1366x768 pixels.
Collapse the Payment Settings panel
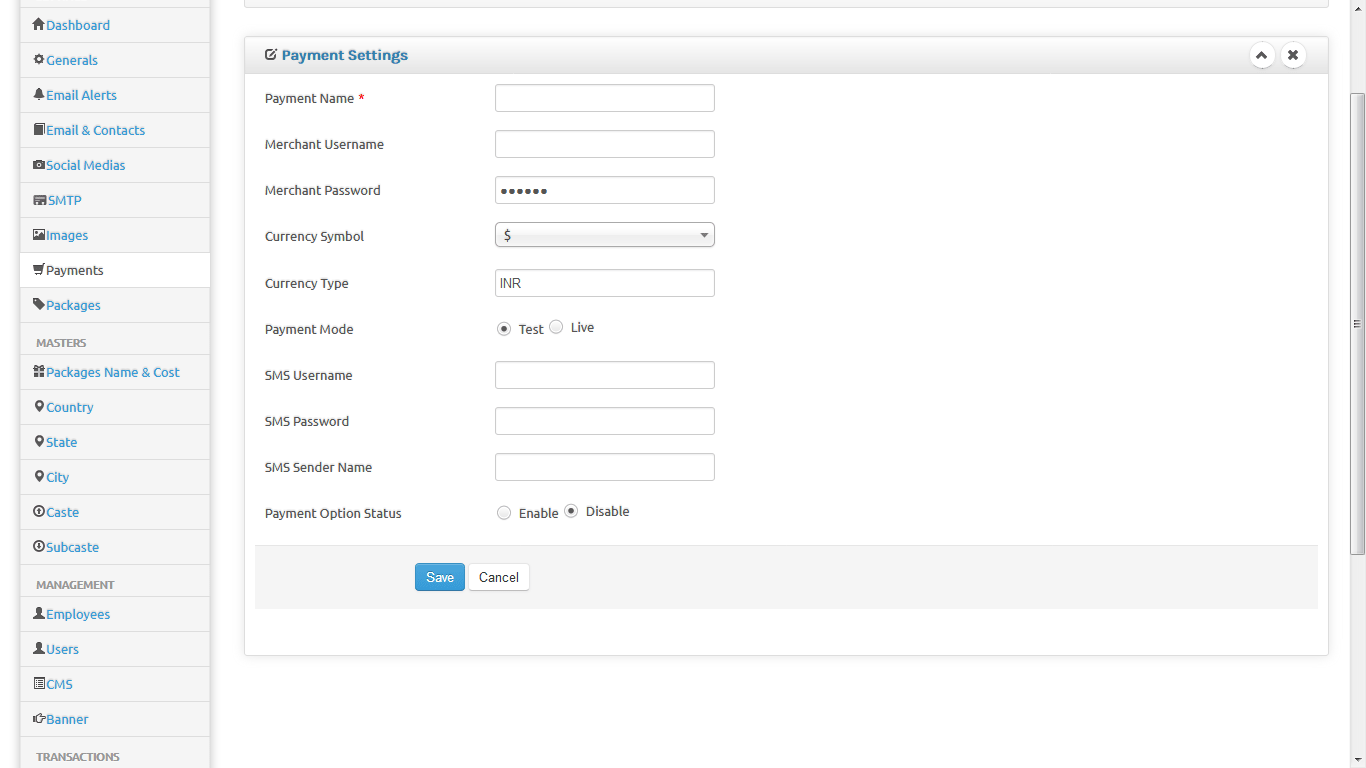tap(1262, 55)
